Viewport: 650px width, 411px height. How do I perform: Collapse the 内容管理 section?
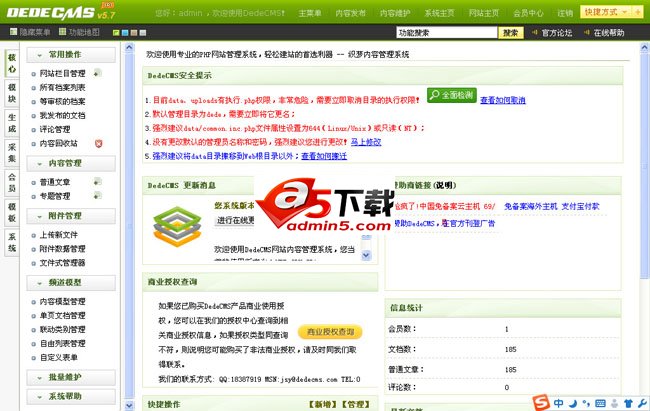(71, 163)
